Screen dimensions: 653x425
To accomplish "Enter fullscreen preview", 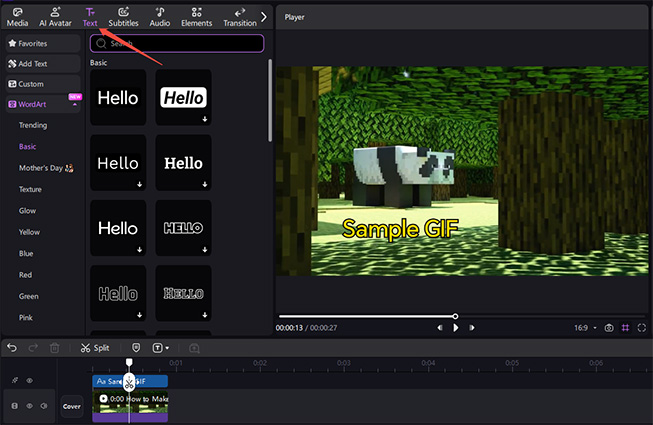I will 642,328.
